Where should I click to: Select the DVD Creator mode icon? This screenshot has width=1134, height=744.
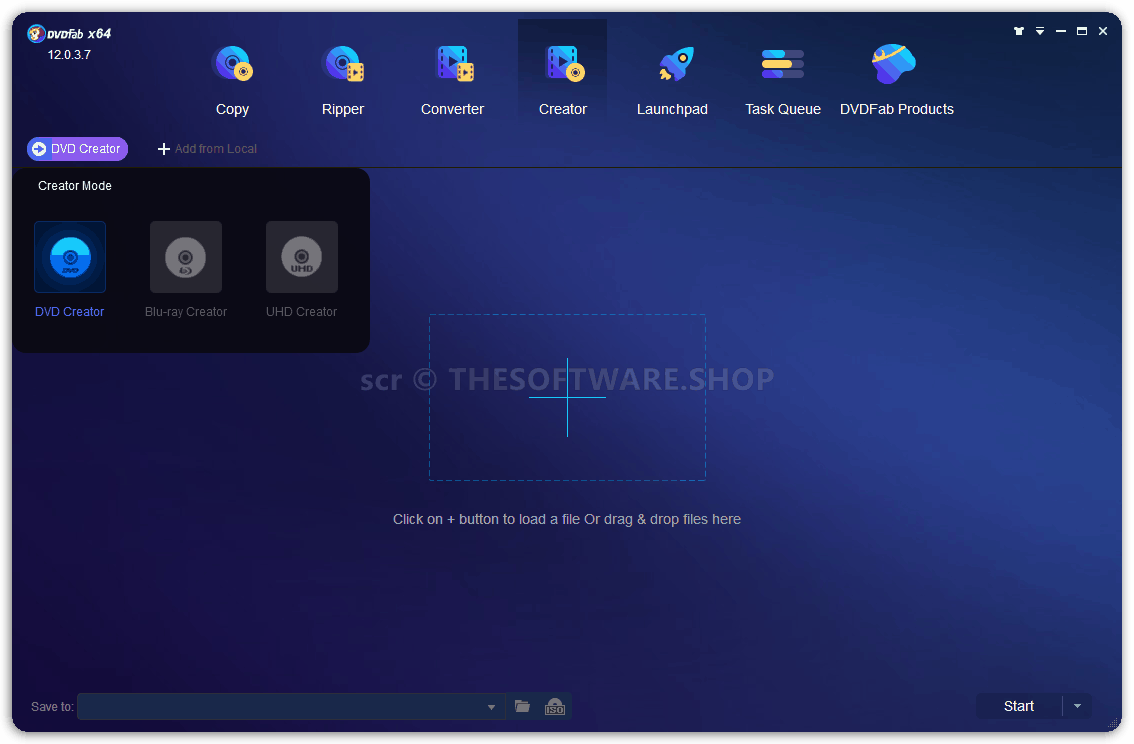70,257
